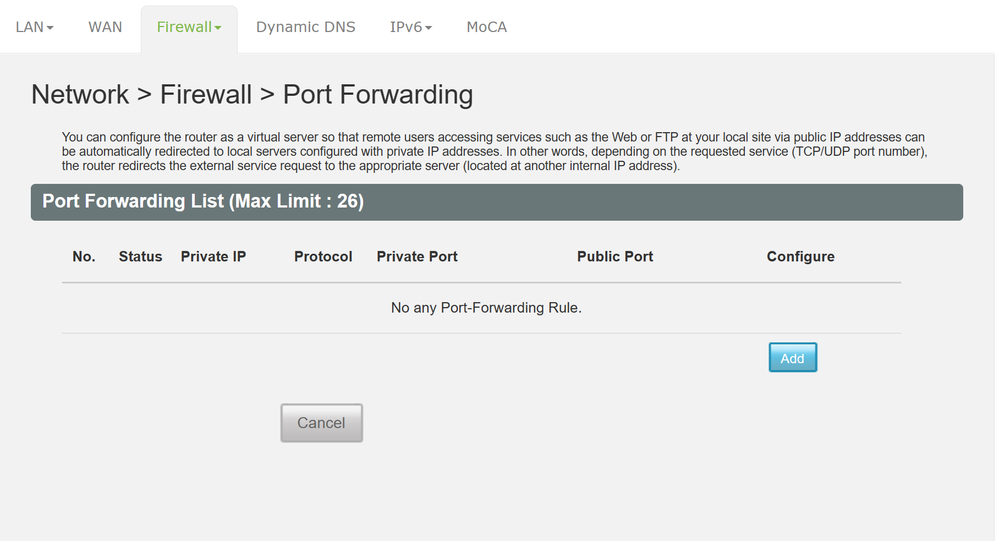Click the No. column header

pos(84,257)
